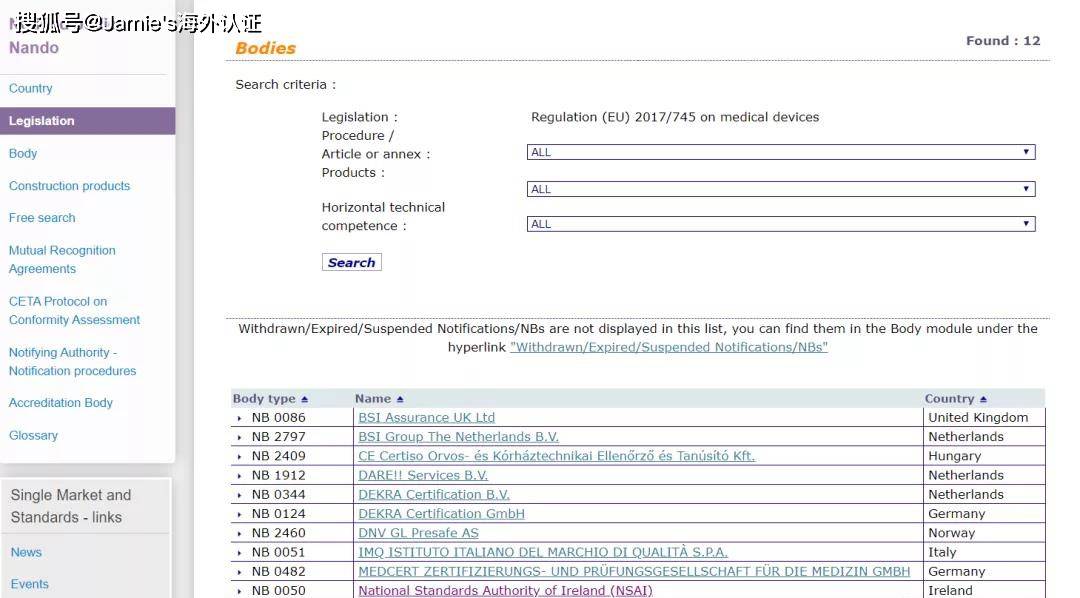
Task: Sort by Country using its arrow icon
Action: 984,400
